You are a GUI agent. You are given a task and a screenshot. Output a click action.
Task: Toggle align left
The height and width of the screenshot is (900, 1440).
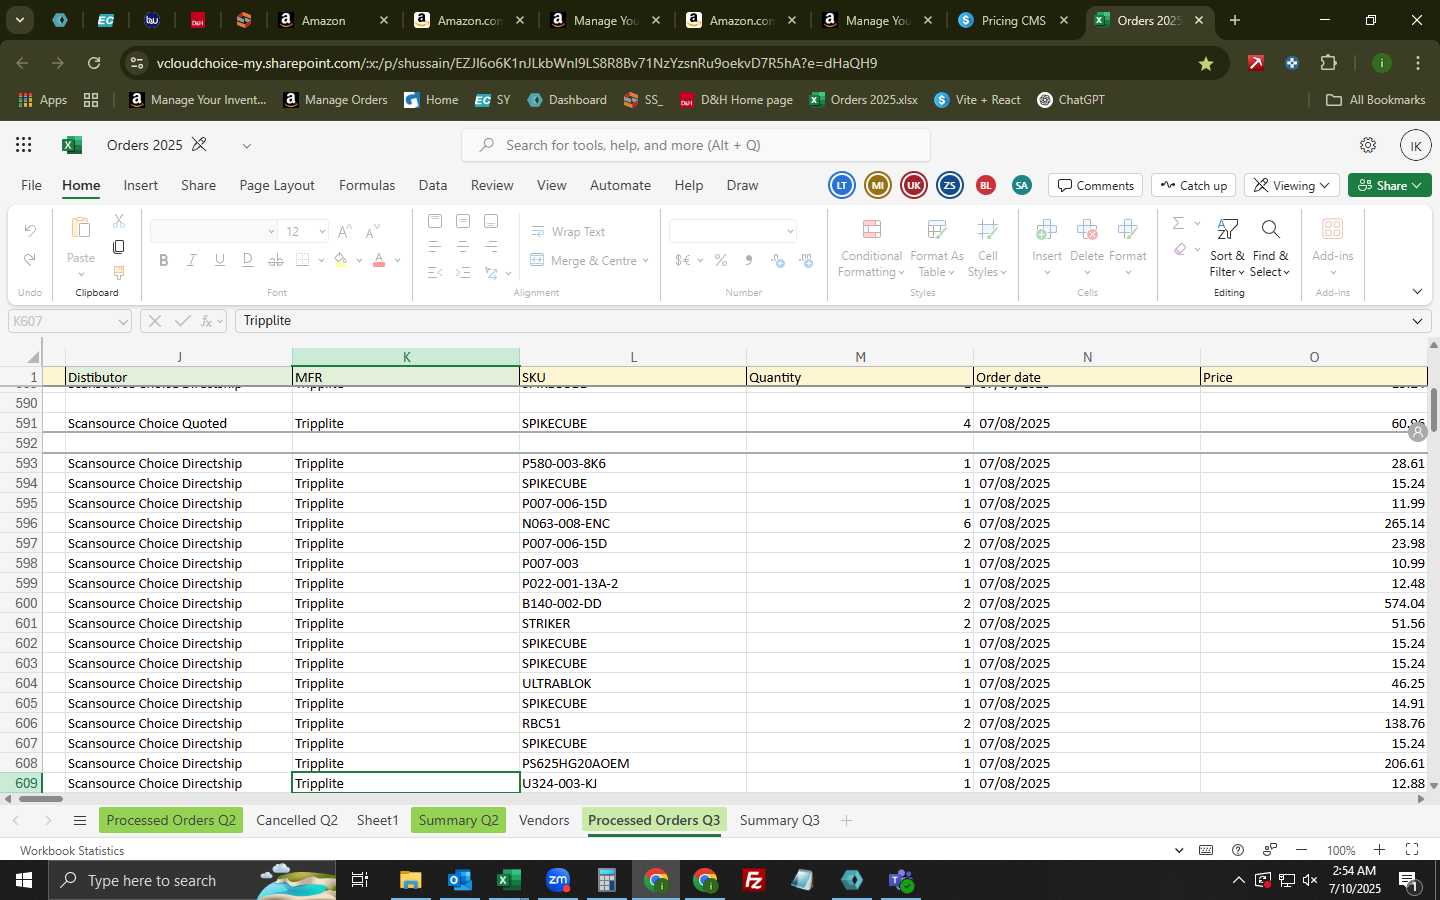pyautogui.click(x=435, y=246)
